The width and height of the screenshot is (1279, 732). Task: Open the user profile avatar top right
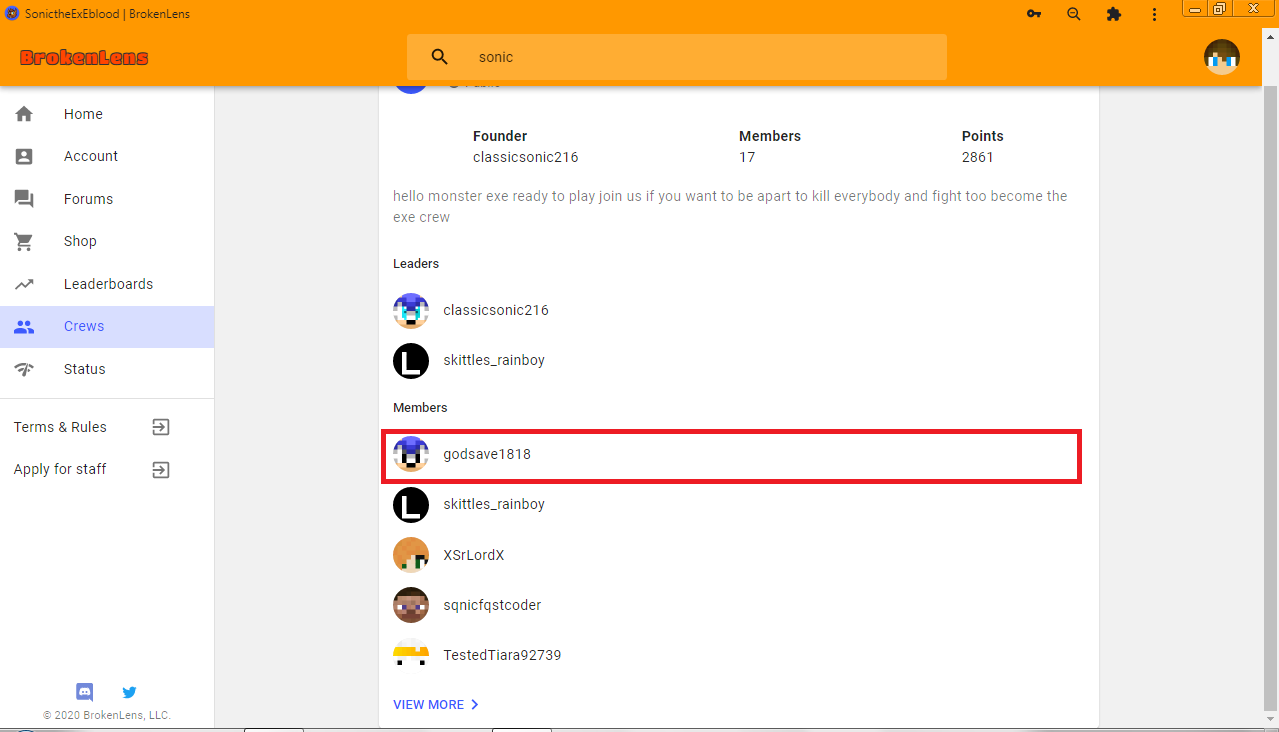click(1222, 57)
